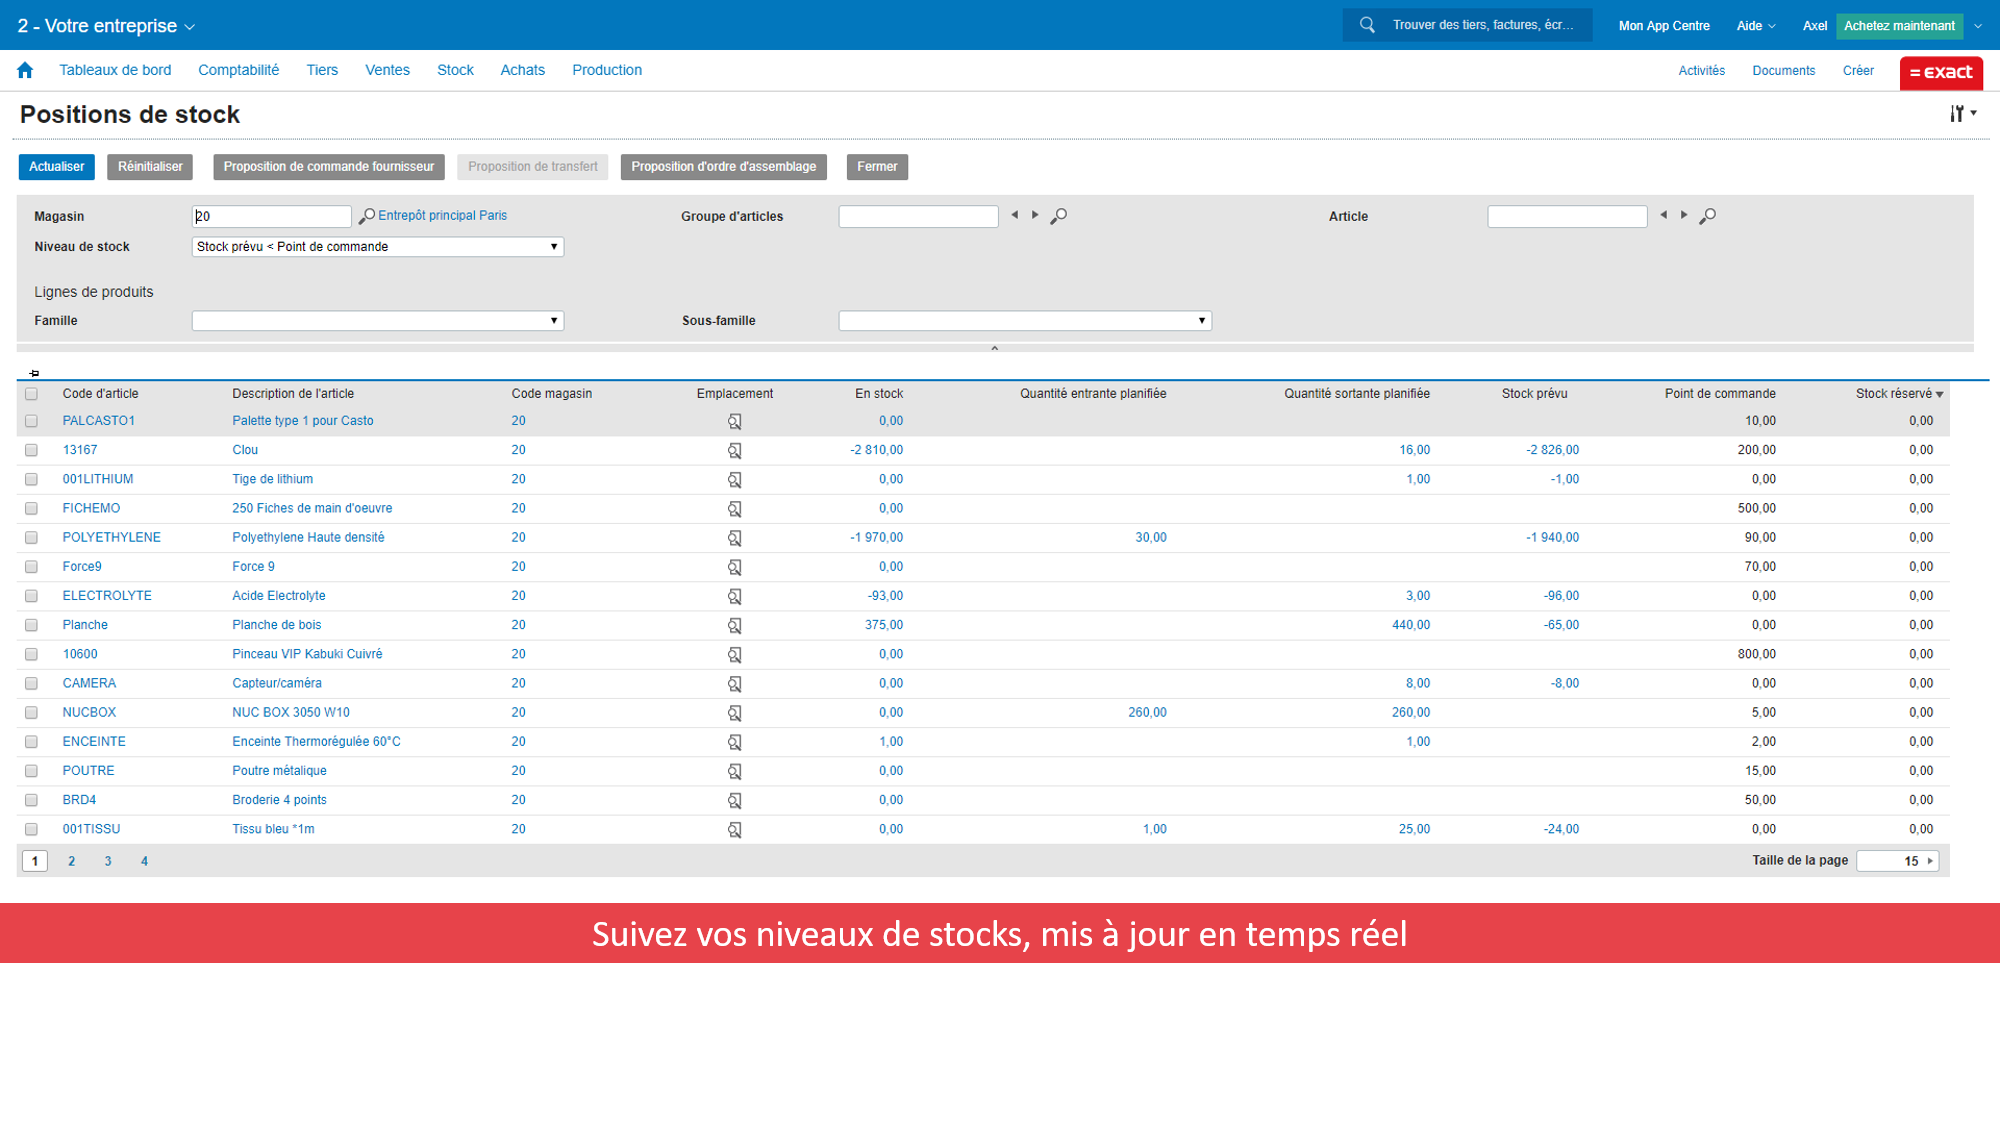
Task: Expand the Sous-famille dropdown
Action: [1199, 320]
